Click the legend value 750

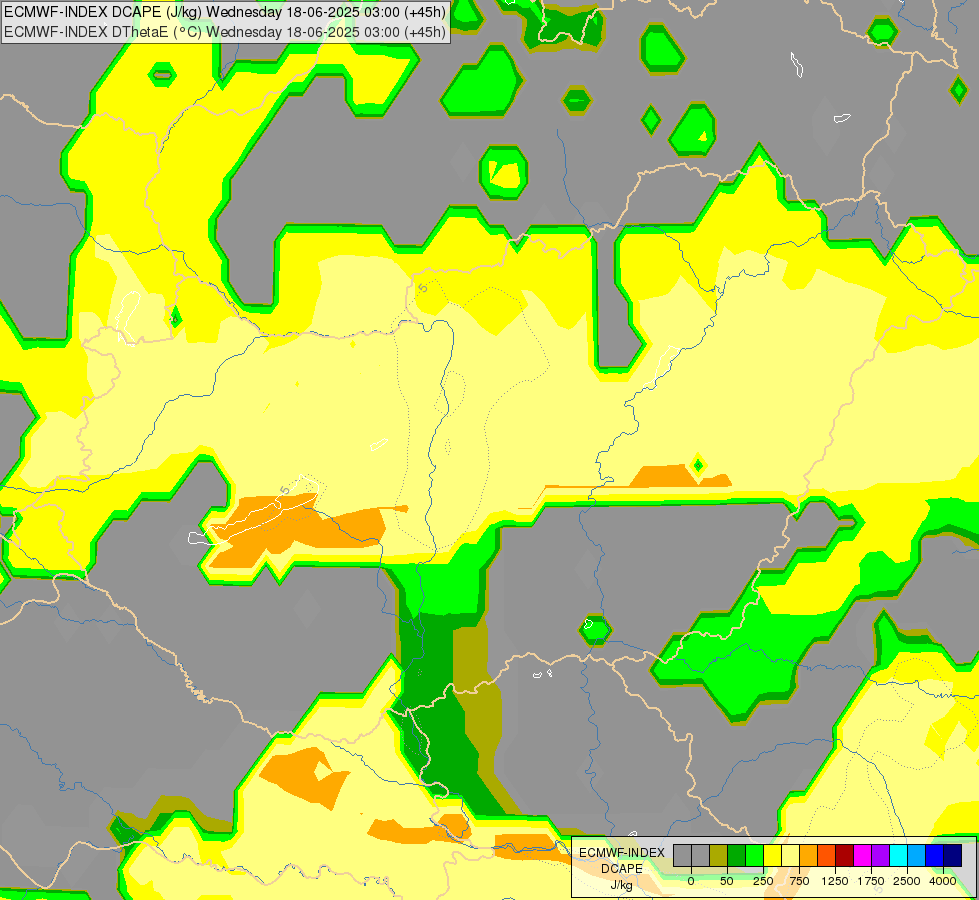point(799,881)
